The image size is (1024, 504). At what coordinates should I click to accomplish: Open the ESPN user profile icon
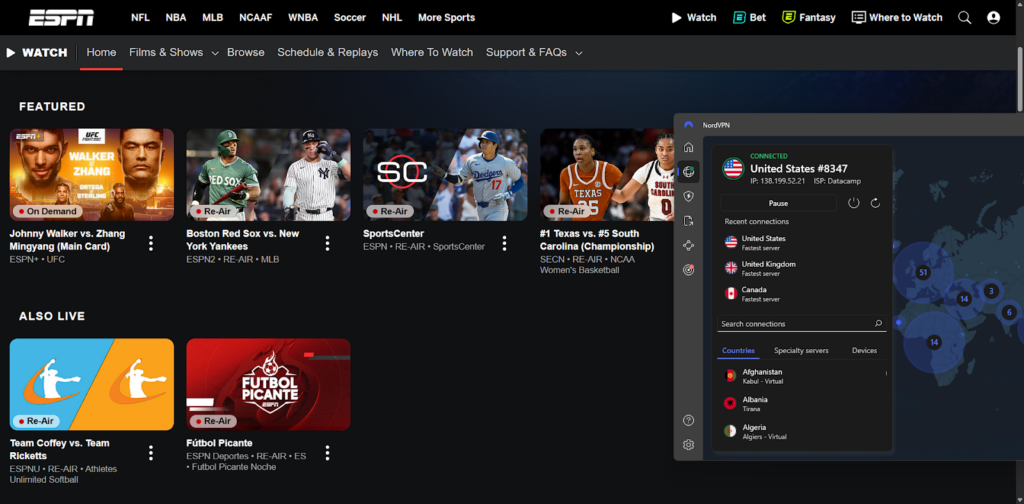(x=993, y=18)
